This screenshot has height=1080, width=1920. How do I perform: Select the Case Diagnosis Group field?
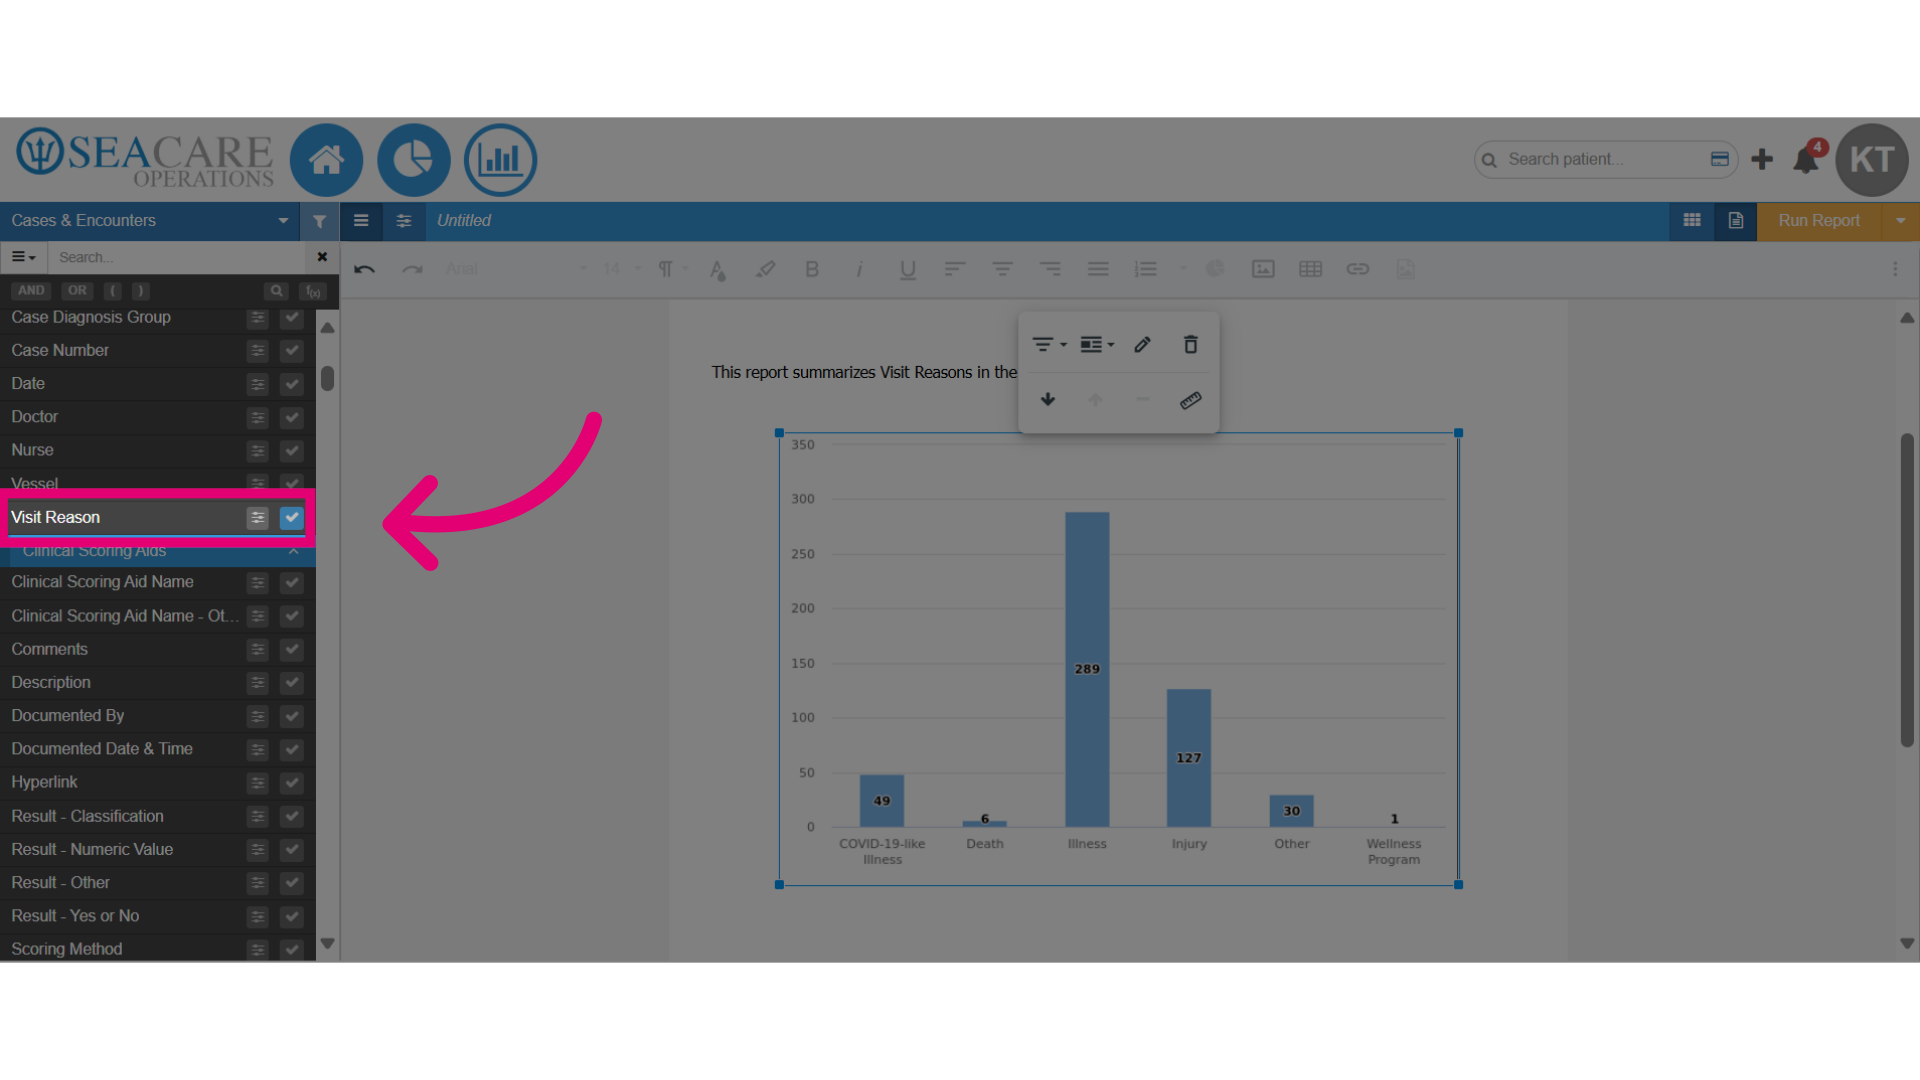(91, 317)
